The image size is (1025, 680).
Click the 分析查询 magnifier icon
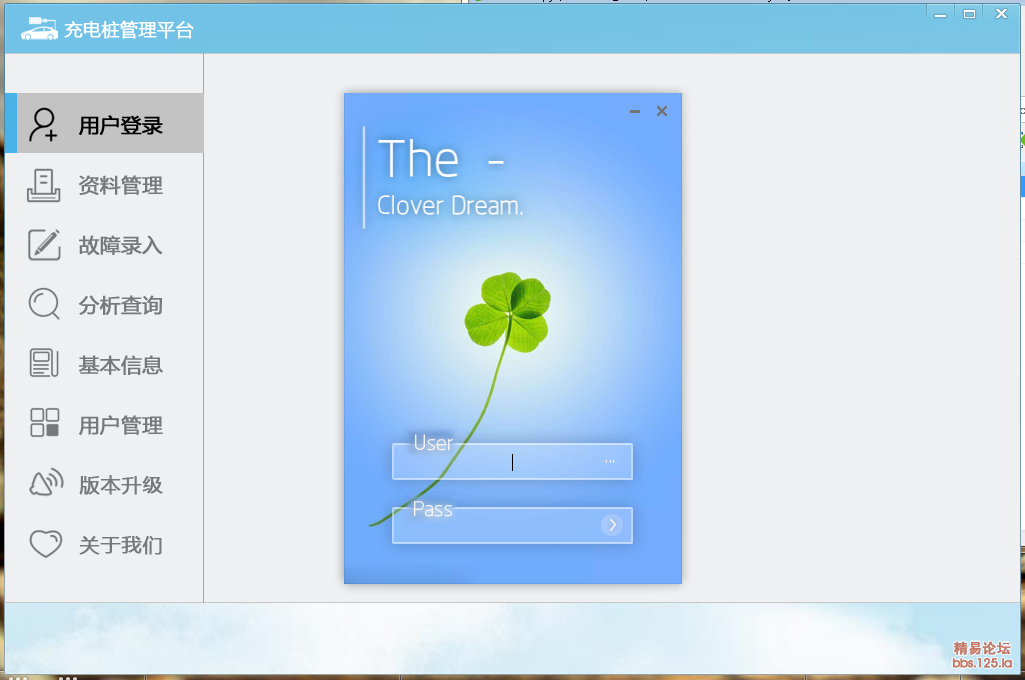point(44,304)
